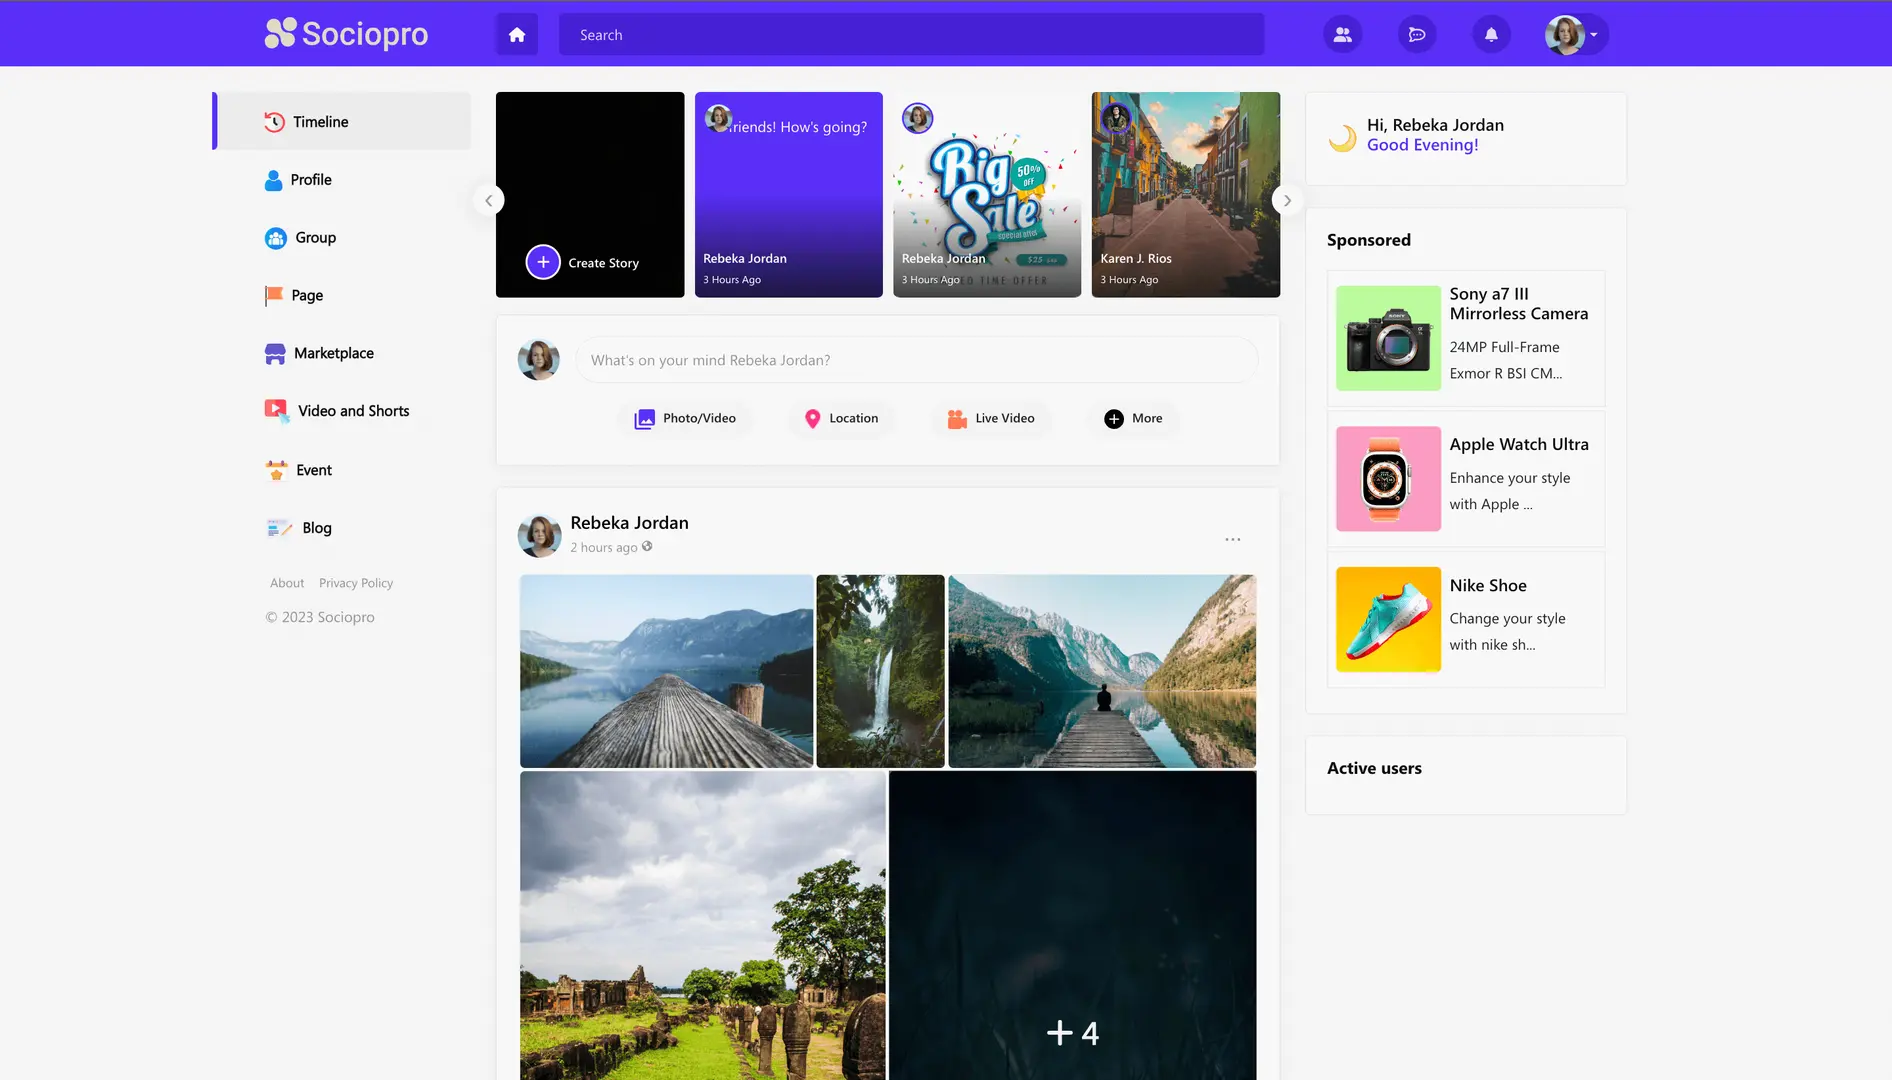This screenshot has height=1080, width=1892.
Task: Click the Sociopro logo
Action: 346,34
